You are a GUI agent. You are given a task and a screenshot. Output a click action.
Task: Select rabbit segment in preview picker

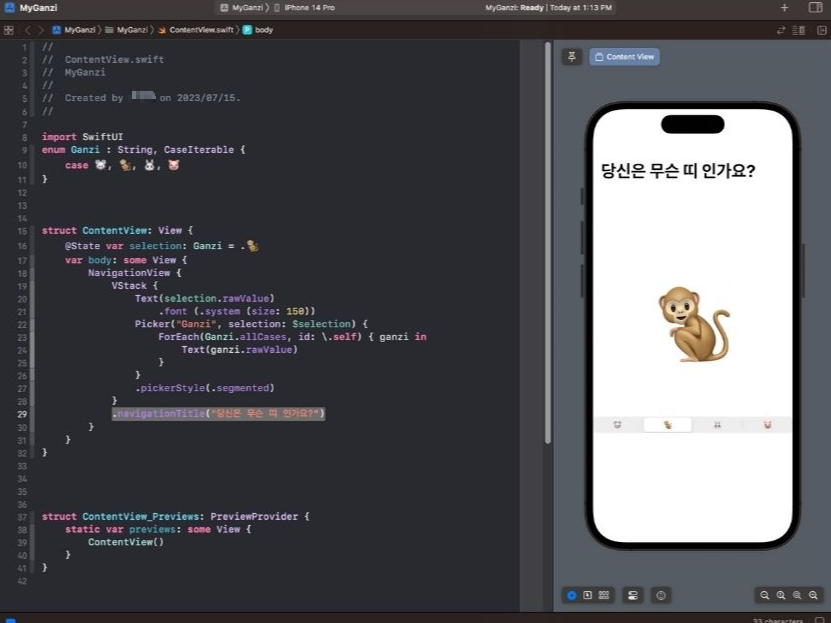point(717,425)
